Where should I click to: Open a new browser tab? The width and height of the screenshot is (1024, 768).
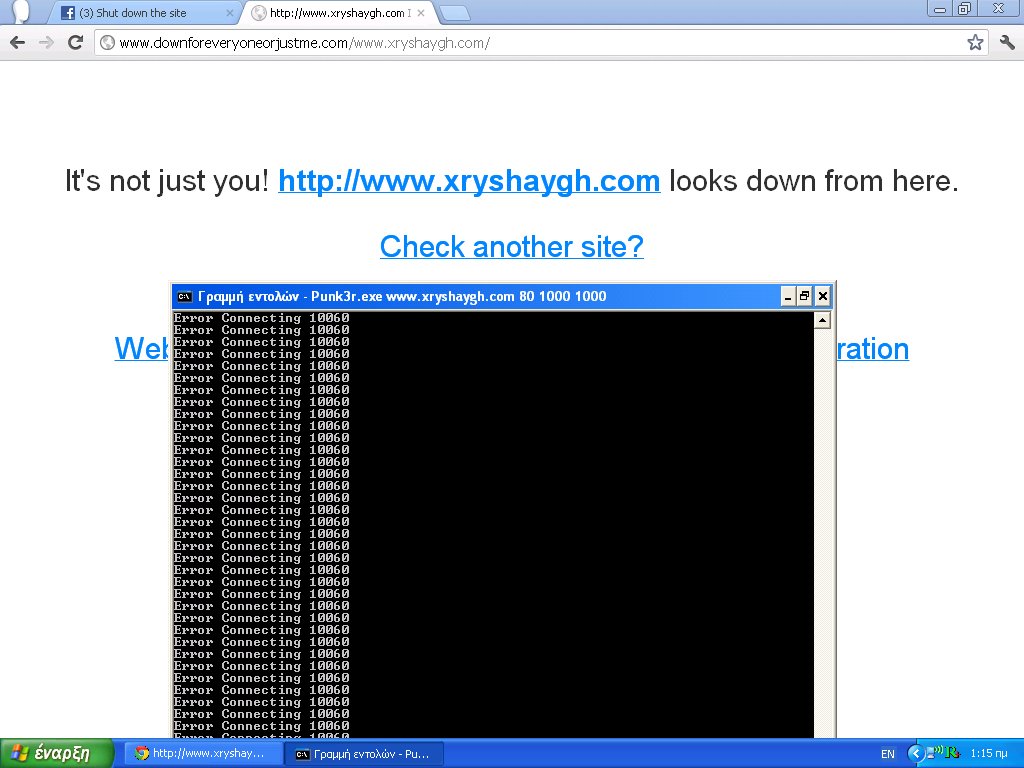click(454, 13)
